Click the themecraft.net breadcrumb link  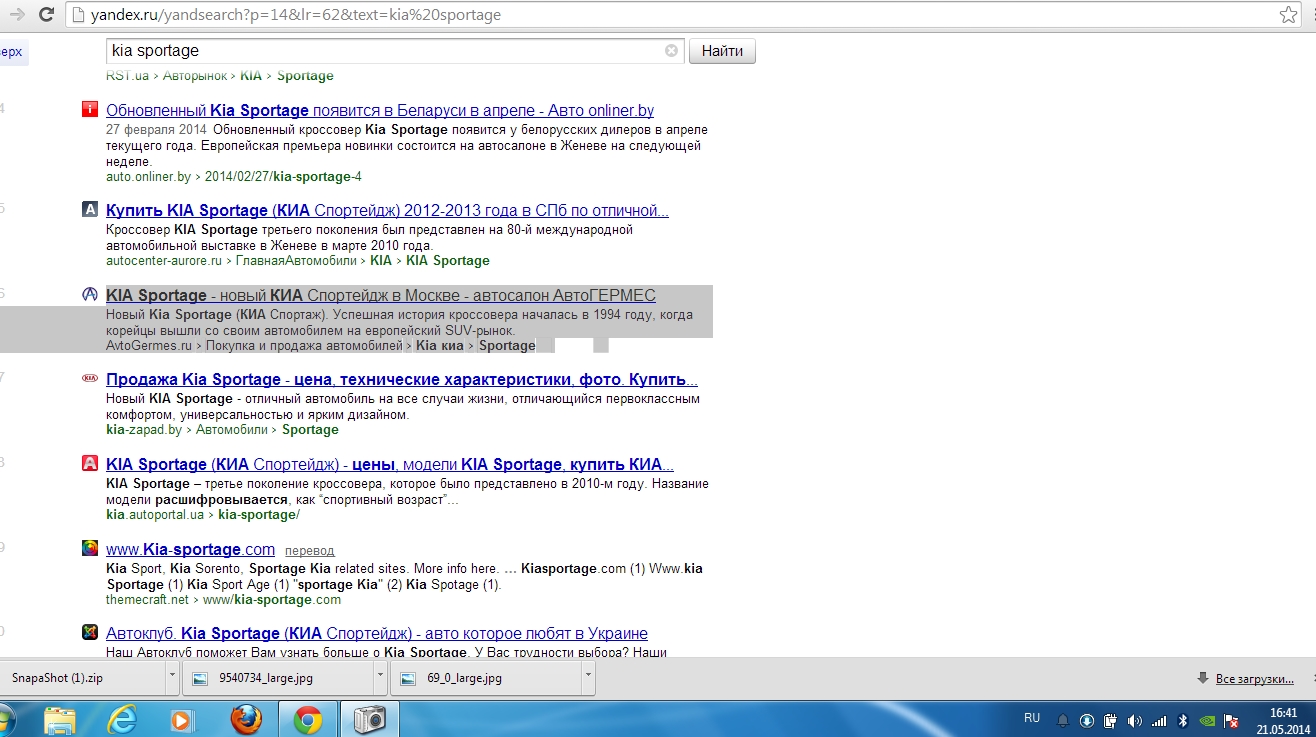pos(147,600)
